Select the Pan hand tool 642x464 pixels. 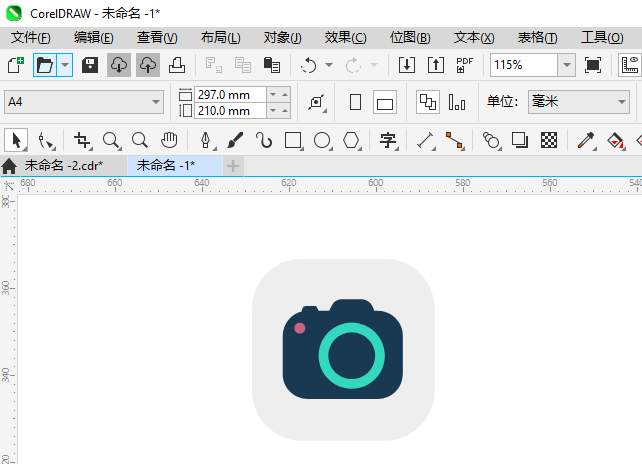[169, 140]
